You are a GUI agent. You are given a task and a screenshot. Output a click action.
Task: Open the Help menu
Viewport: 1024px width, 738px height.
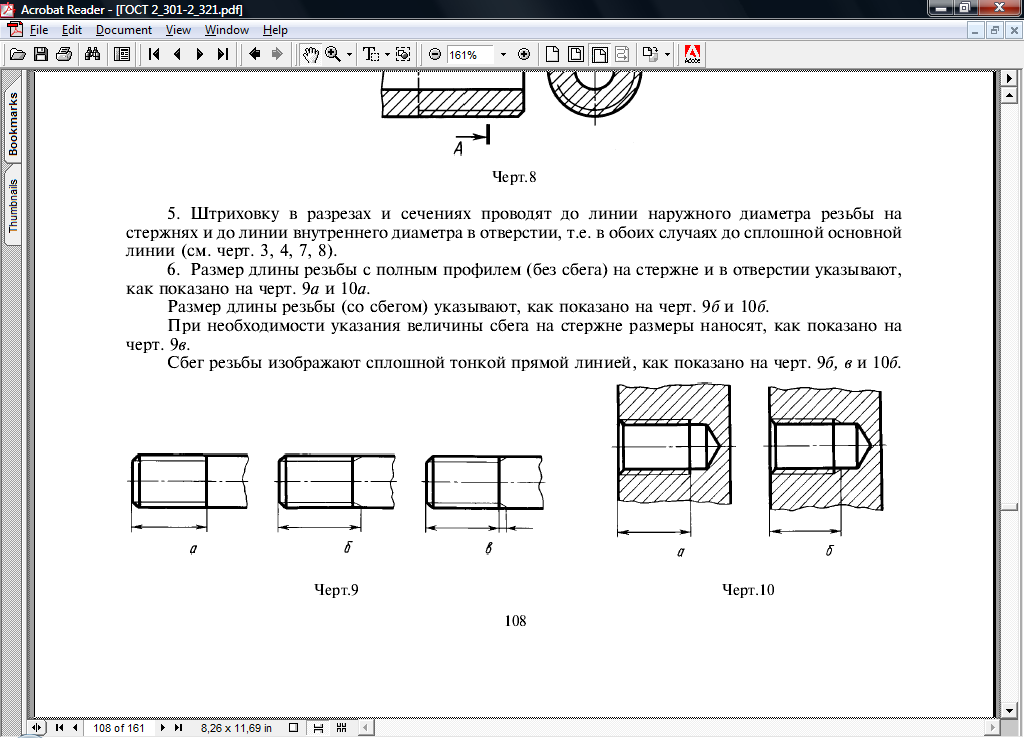[275, 30]
